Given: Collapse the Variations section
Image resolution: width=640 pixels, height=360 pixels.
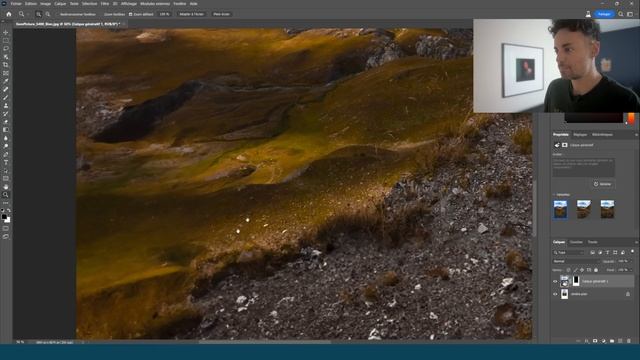Looking at the screenshot, I should coord(554,195).
